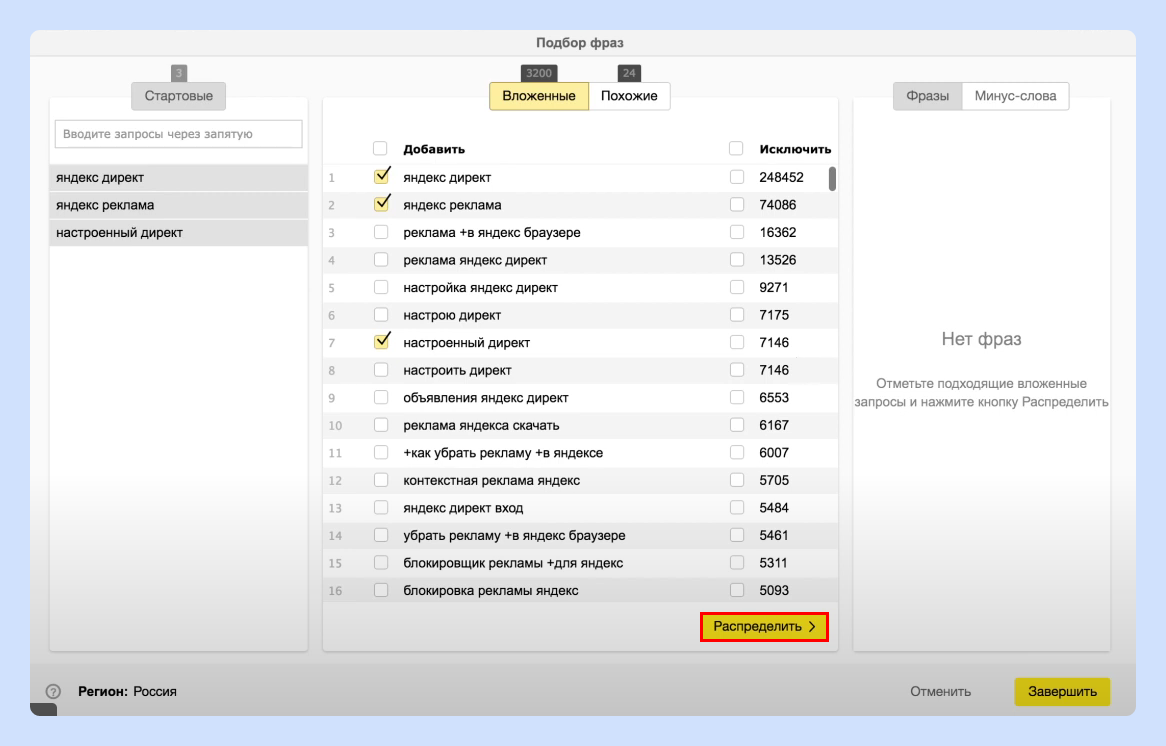Click the 24 count badge above Похожие

coord(629,73)
